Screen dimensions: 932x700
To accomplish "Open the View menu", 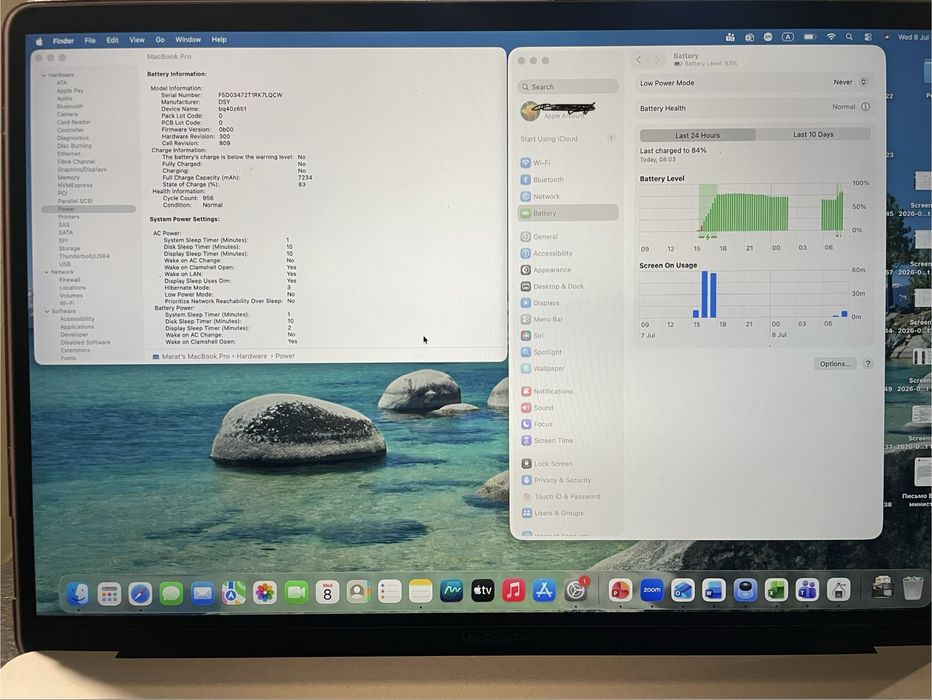I will 137,40.
